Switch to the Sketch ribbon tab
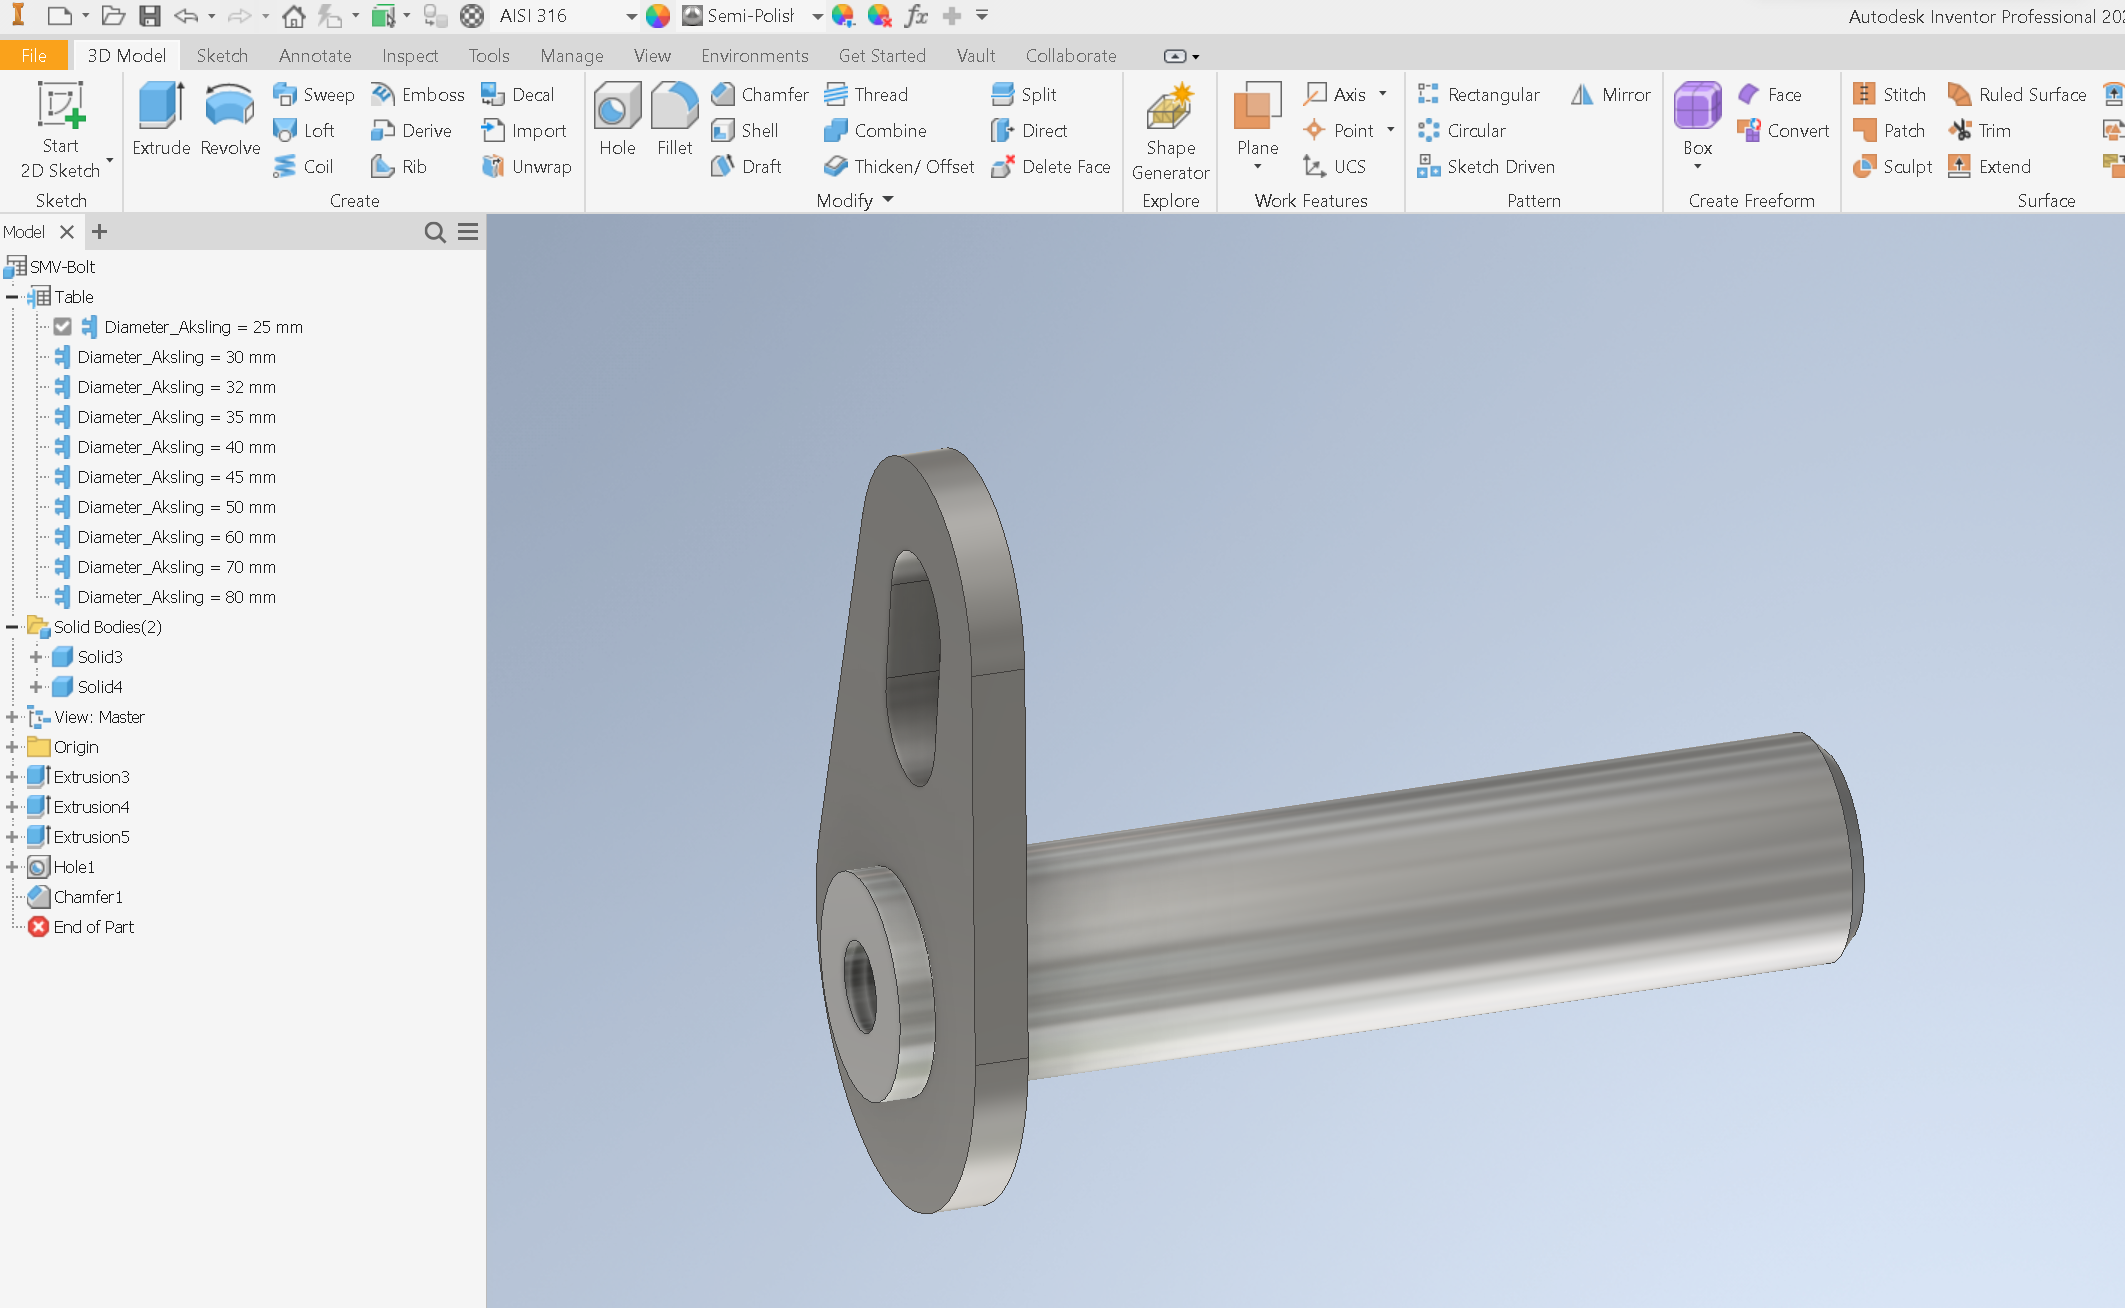2125x1308 pixels. point(222,55)
